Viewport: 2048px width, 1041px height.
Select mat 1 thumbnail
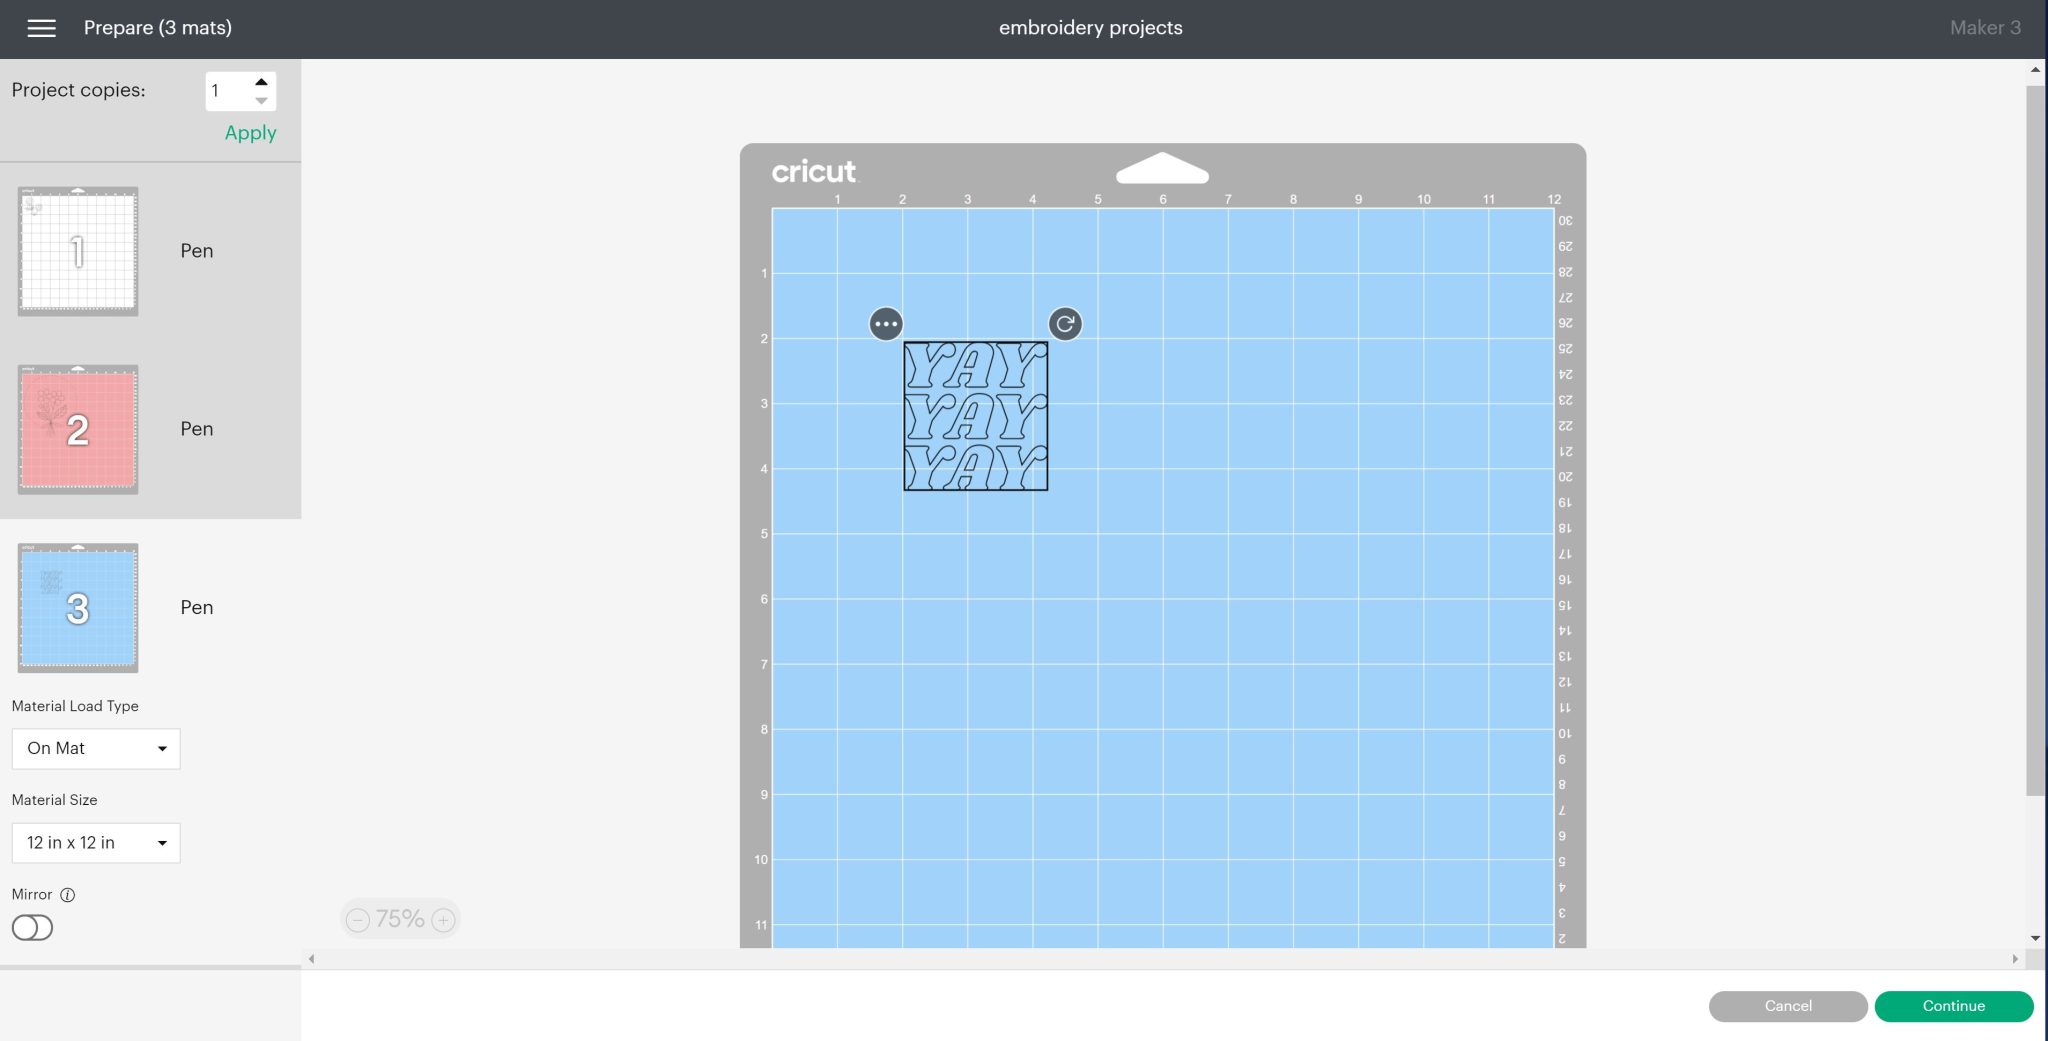pos(78,251)
